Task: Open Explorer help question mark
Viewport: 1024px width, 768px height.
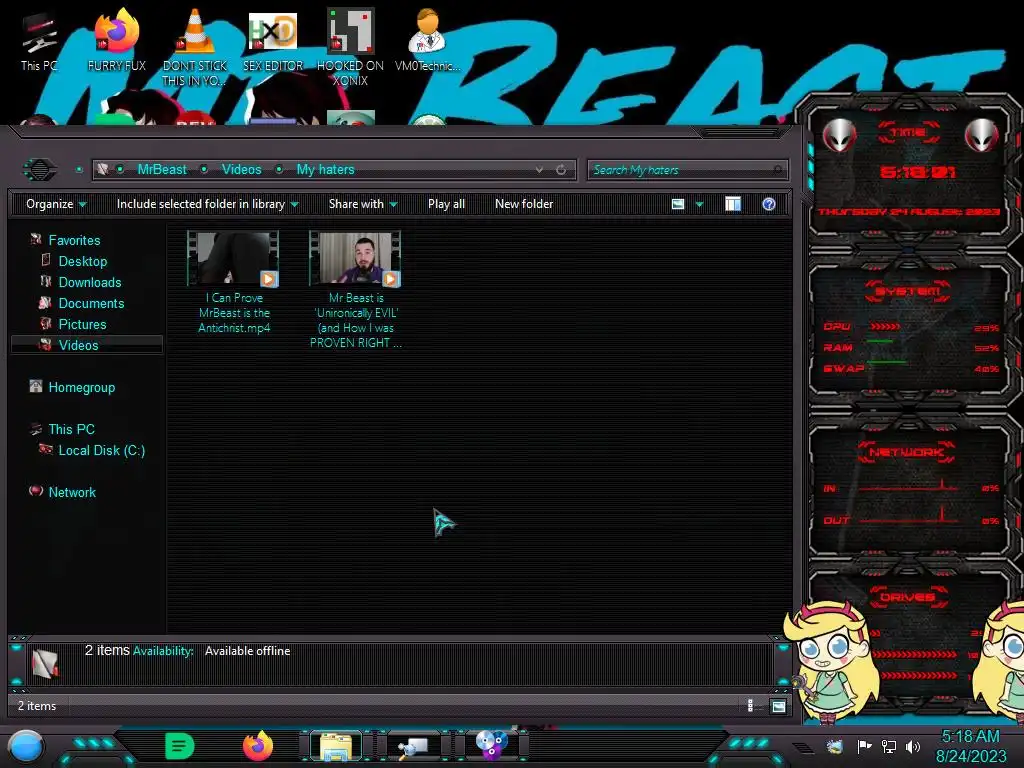Action: (769, 204)
